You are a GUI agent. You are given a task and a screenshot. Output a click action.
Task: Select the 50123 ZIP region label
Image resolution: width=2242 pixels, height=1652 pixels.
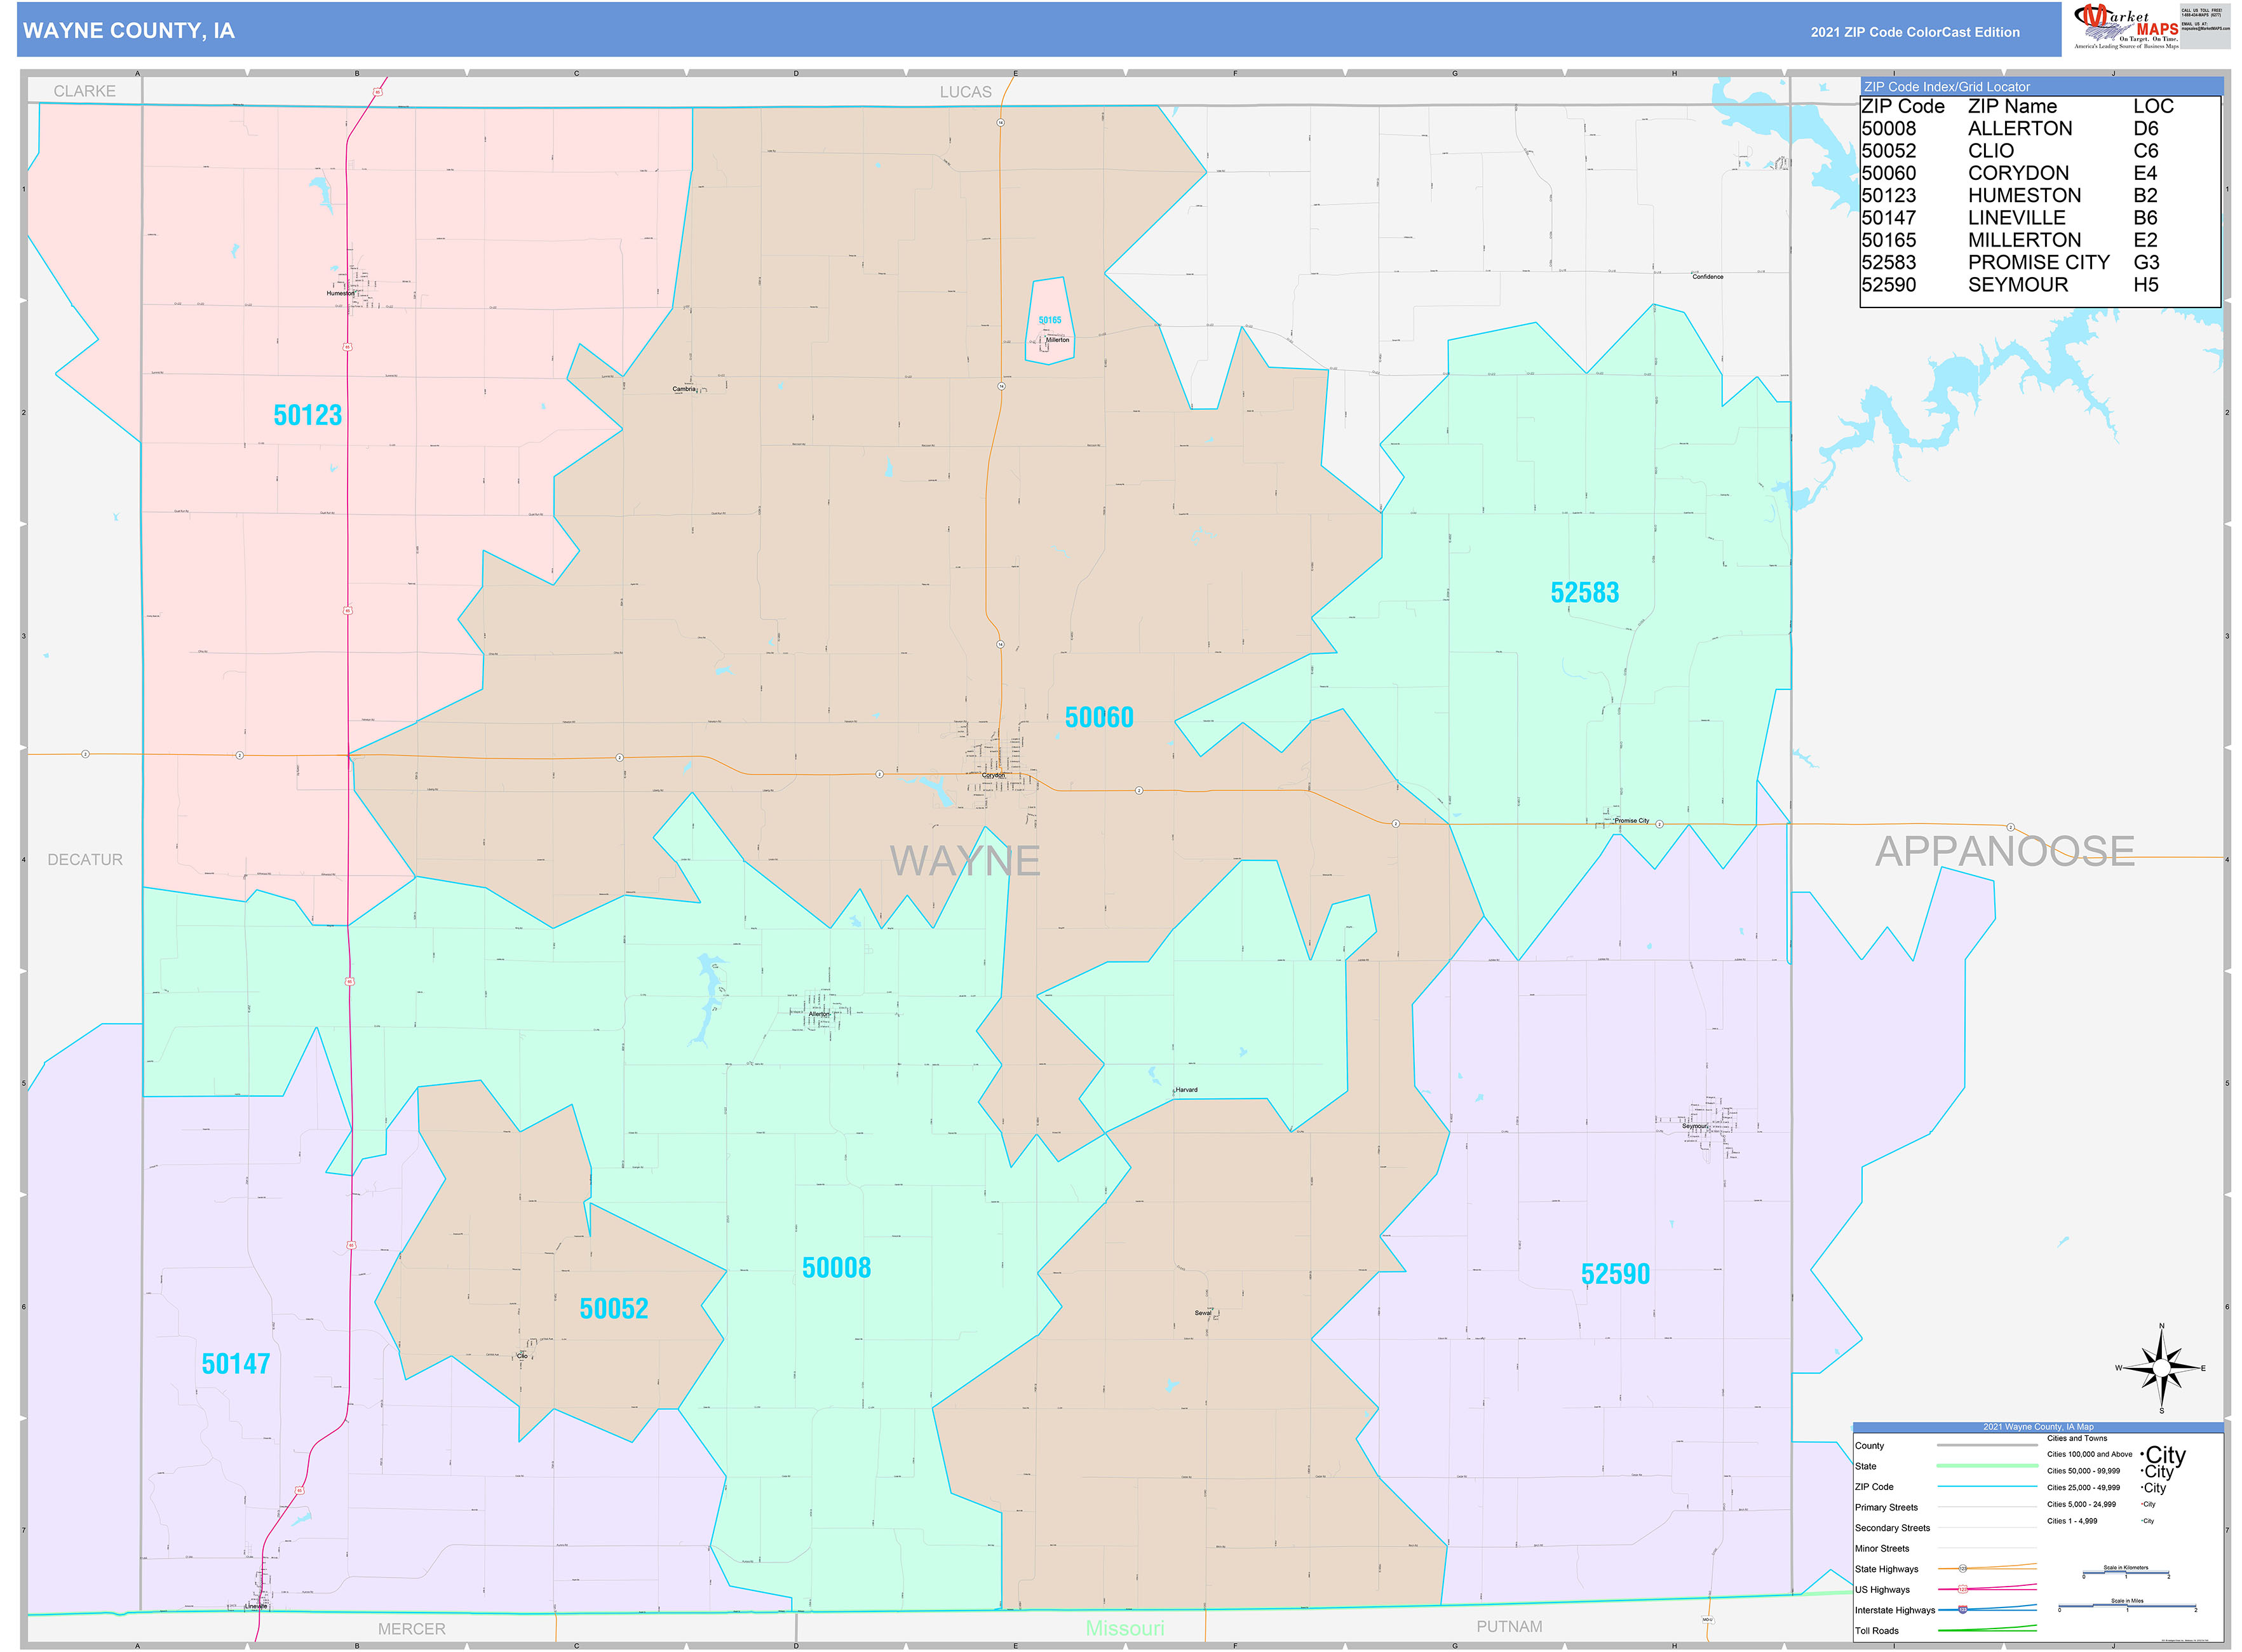click(308, 414)
